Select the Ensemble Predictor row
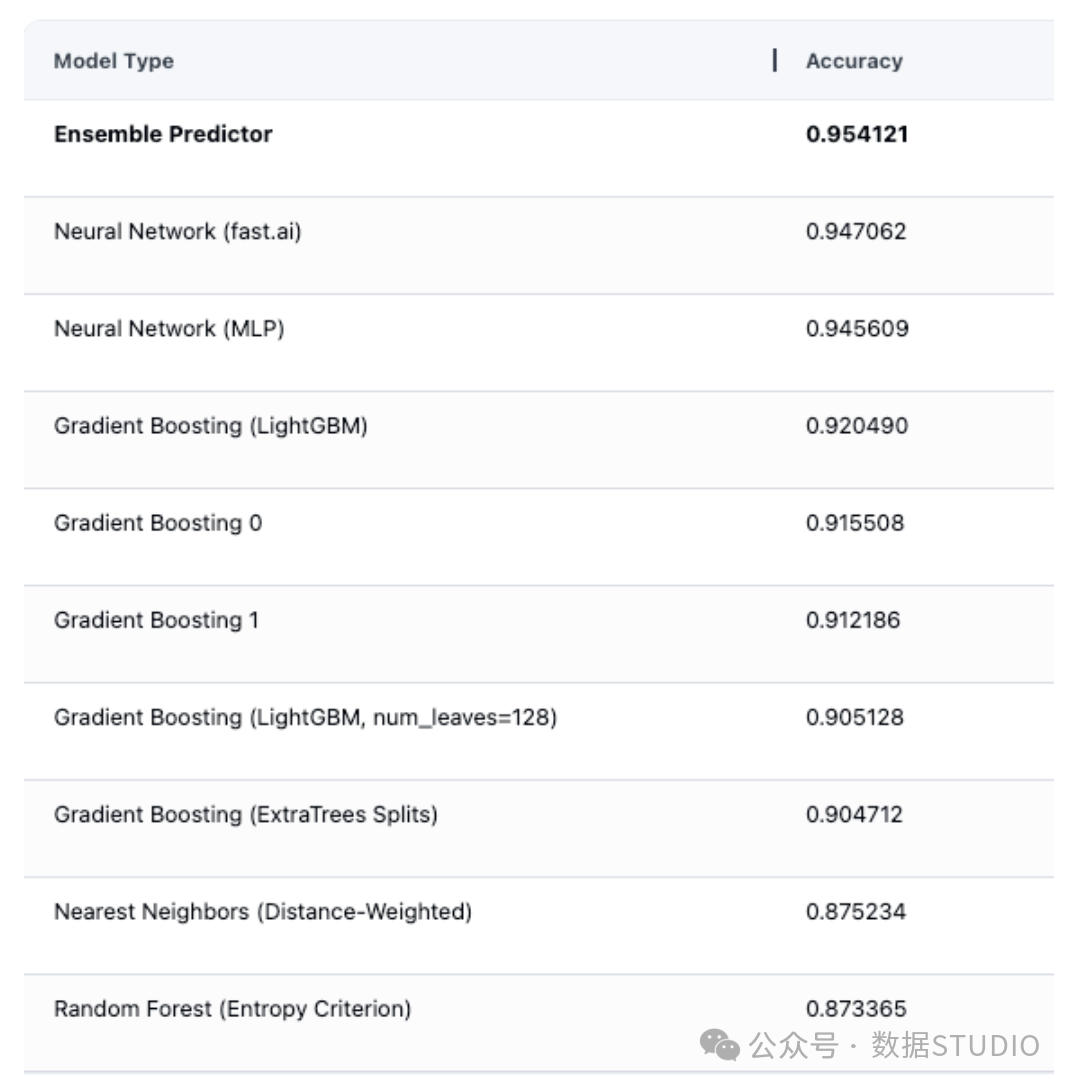 pos(539,148)
